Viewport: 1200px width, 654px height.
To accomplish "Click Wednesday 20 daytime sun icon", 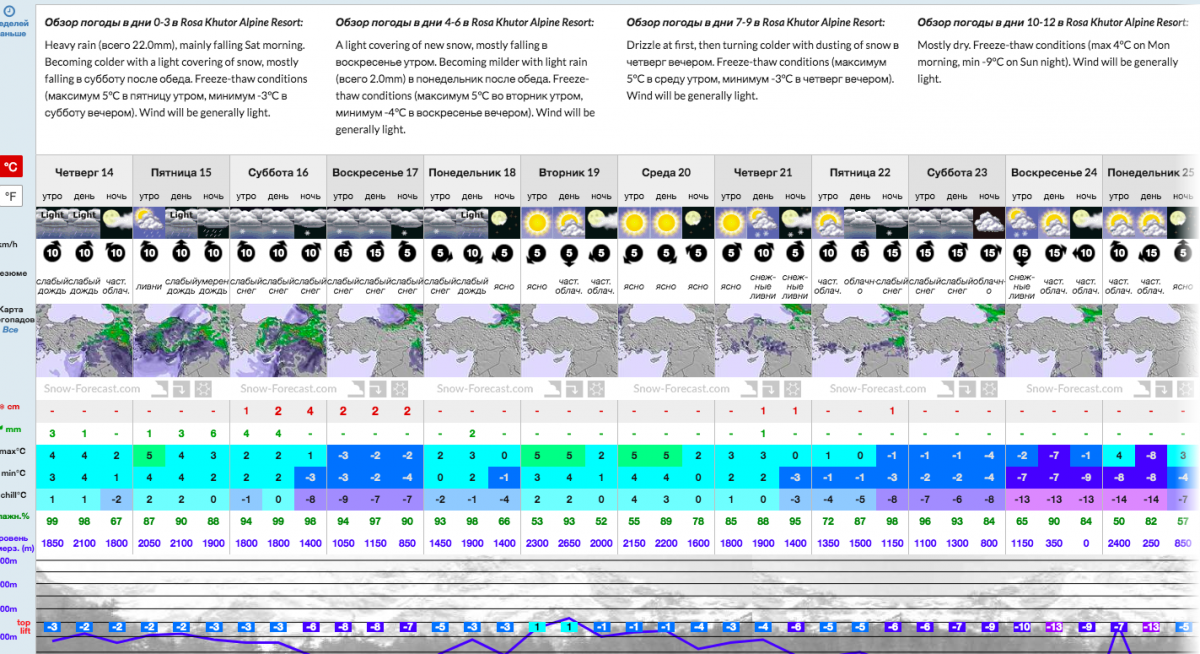I will [x=666, y=221].
